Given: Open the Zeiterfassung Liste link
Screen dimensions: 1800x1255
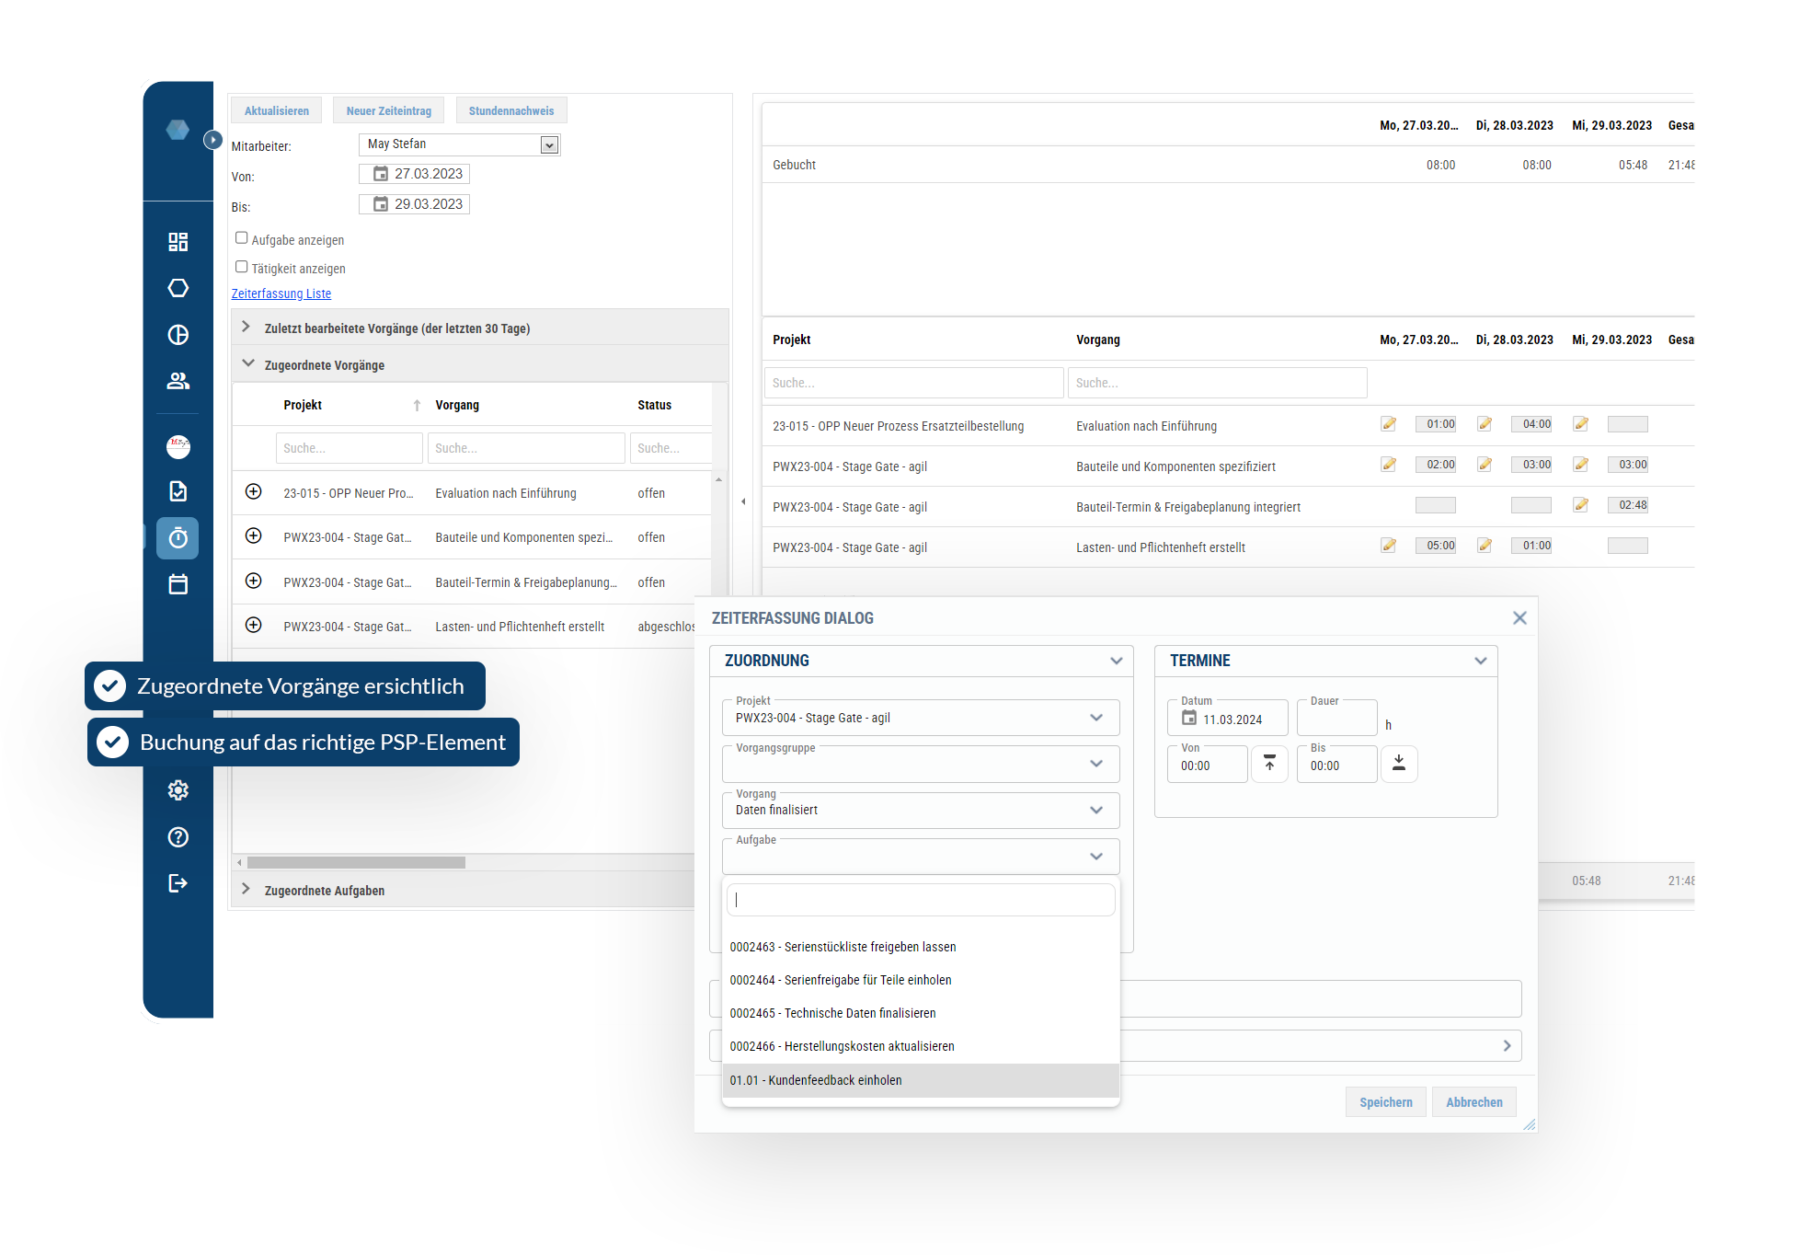Looking at the screenshot, I should (x=281, y=294).
